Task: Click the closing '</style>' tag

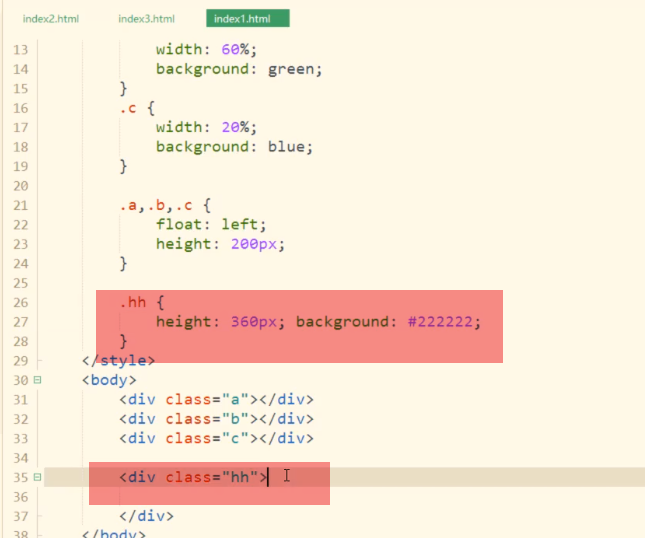Action: pos(118,361)
